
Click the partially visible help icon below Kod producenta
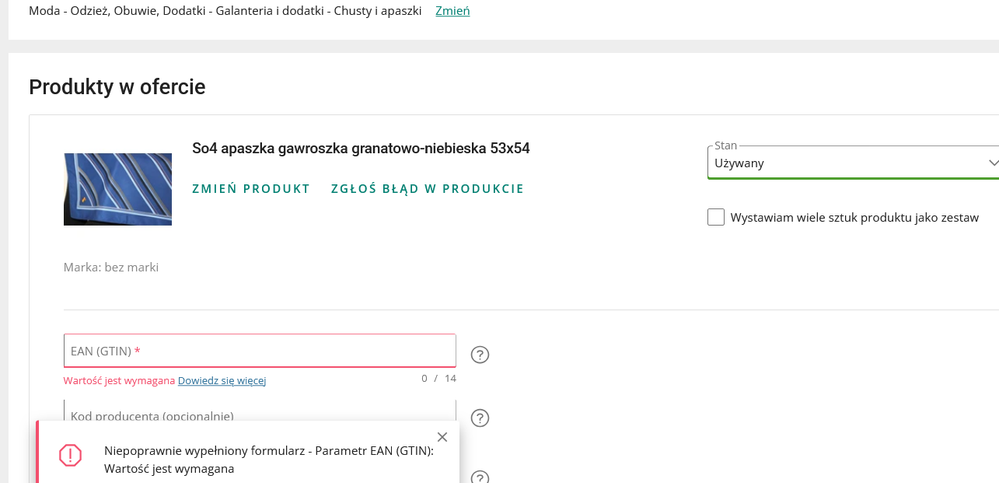coord(480,478)
